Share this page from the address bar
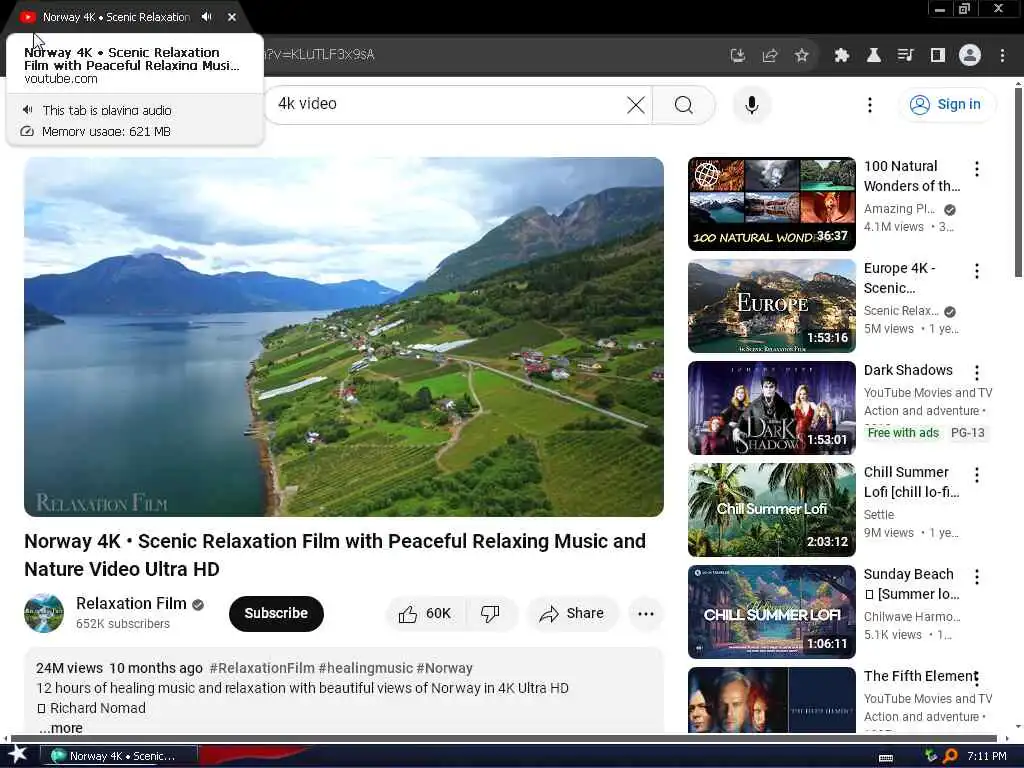 [770, 56]
